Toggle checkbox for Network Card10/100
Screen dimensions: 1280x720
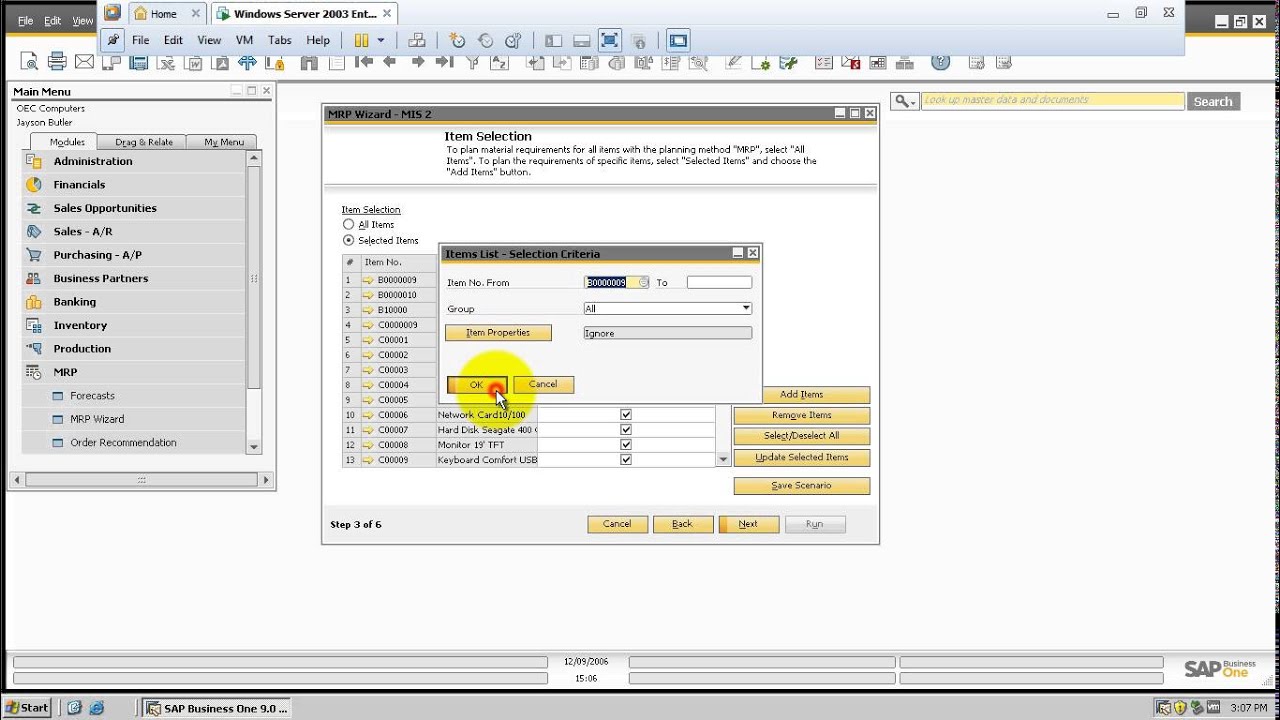coord(626,415)
